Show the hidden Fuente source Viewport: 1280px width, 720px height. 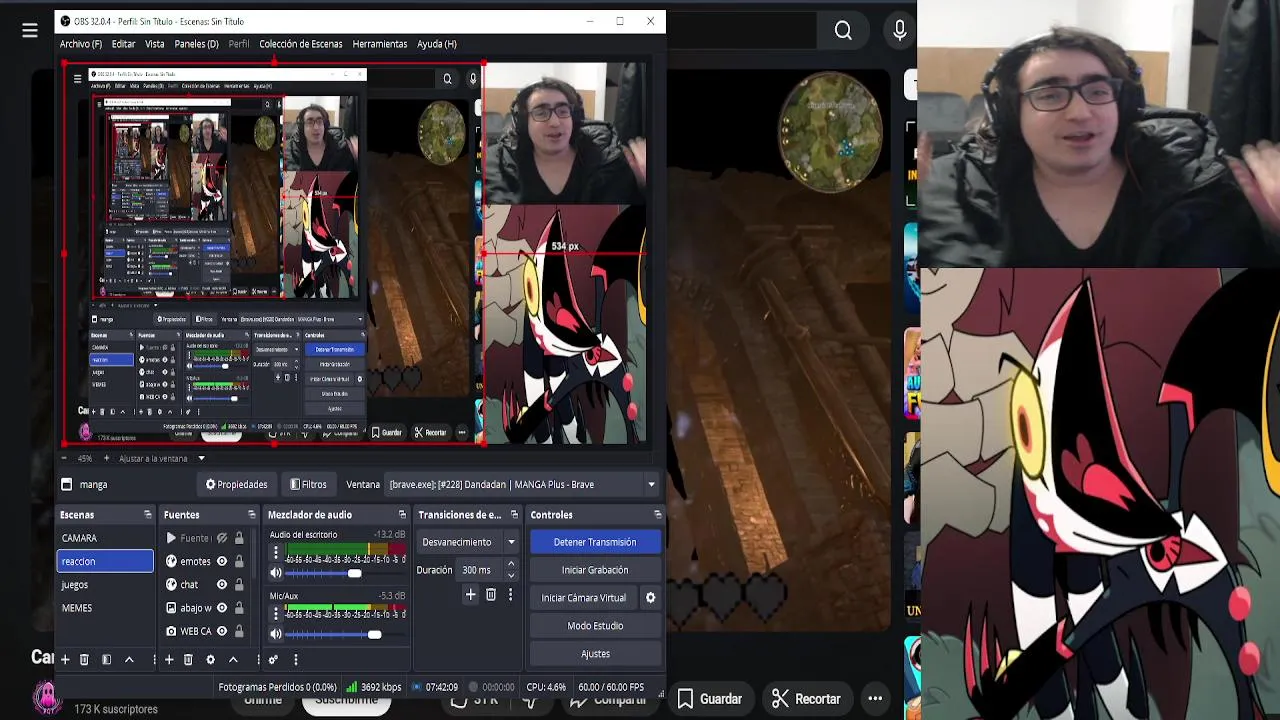click(x=222, y=538)
